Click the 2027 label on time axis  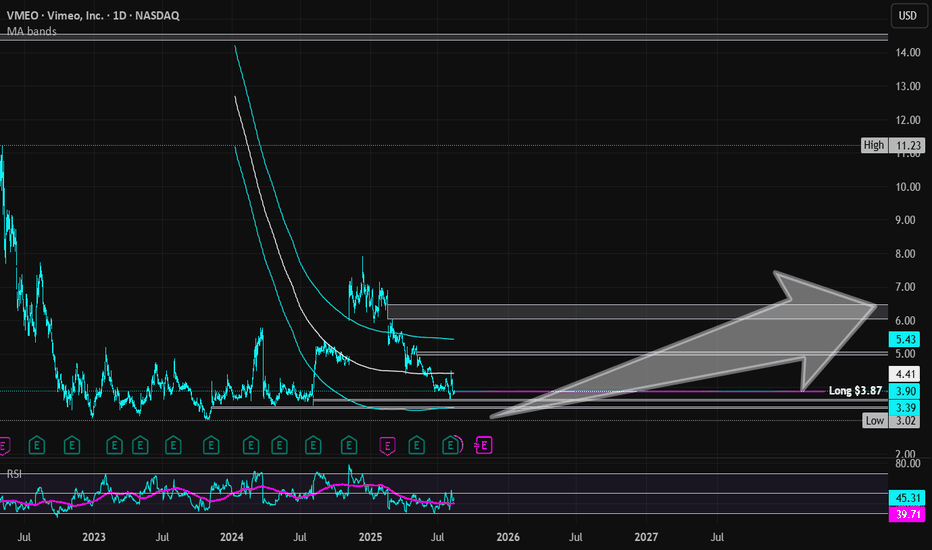click(x=646, y=537)
